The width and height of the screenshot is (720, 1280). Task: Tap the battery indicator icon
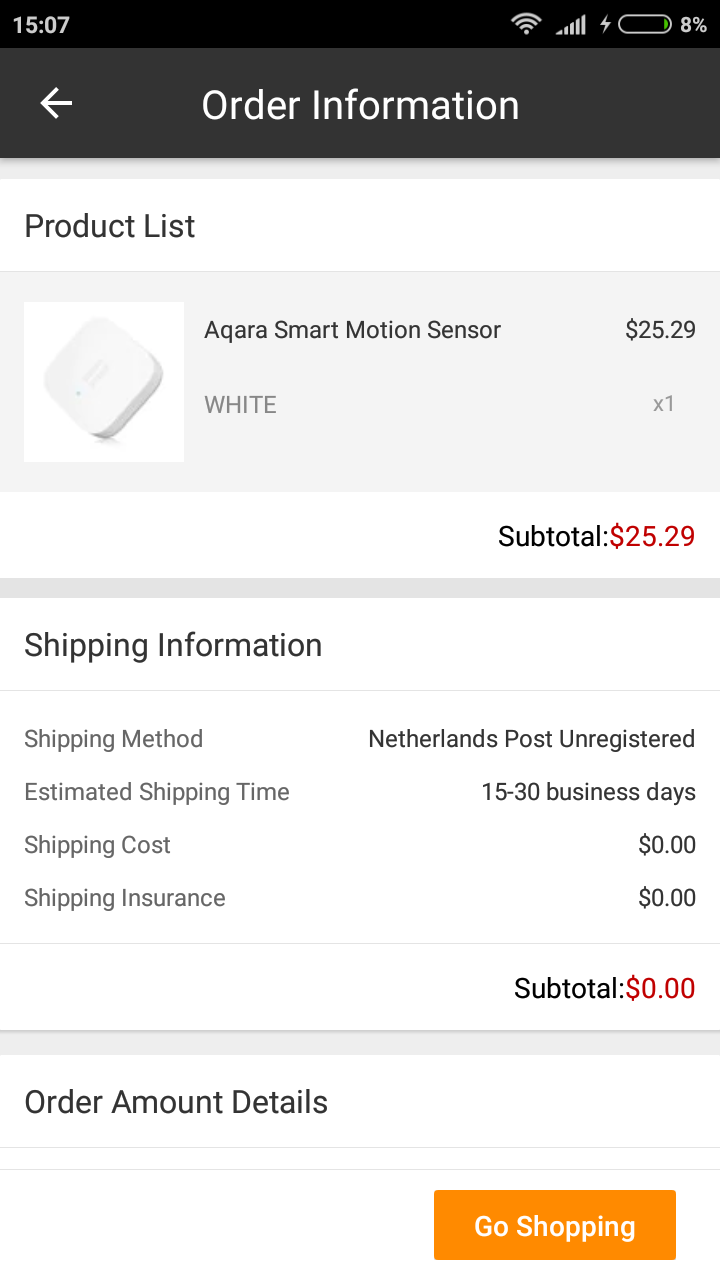tap(644, 24)
